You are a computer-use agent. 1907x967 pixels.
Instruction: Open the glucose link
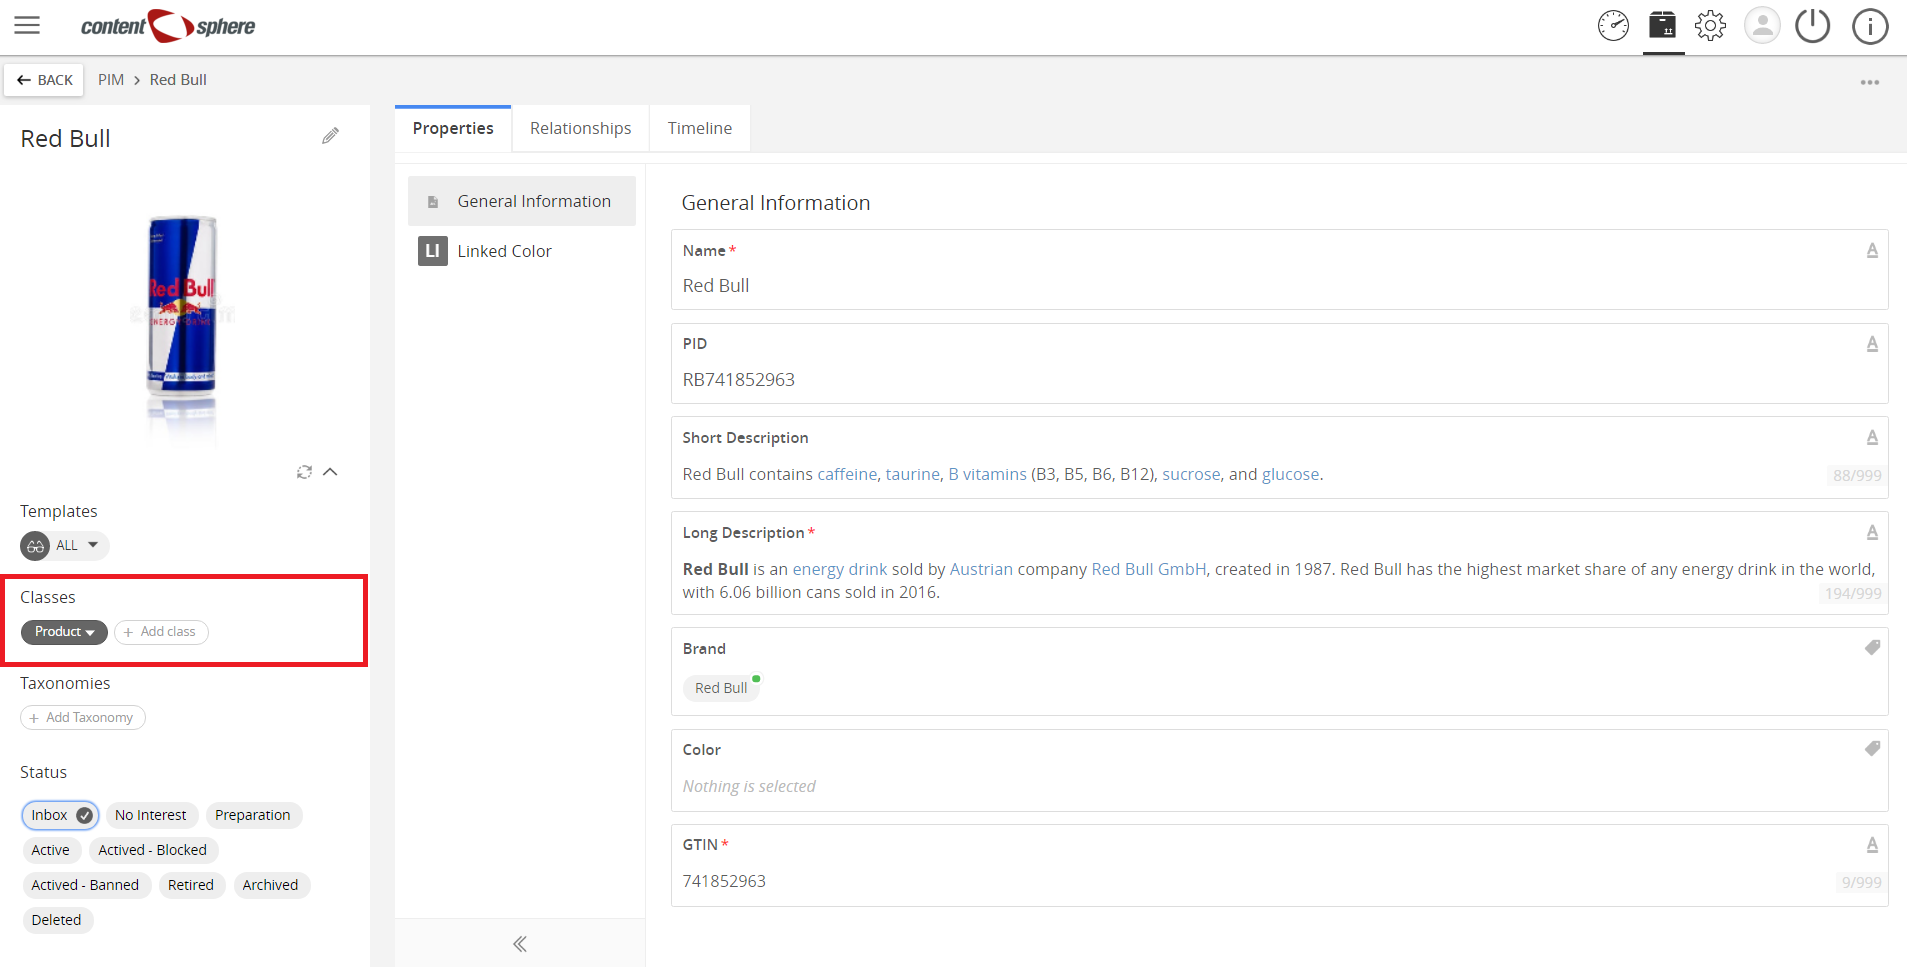pyautogui.click(x=1290, y=475)
